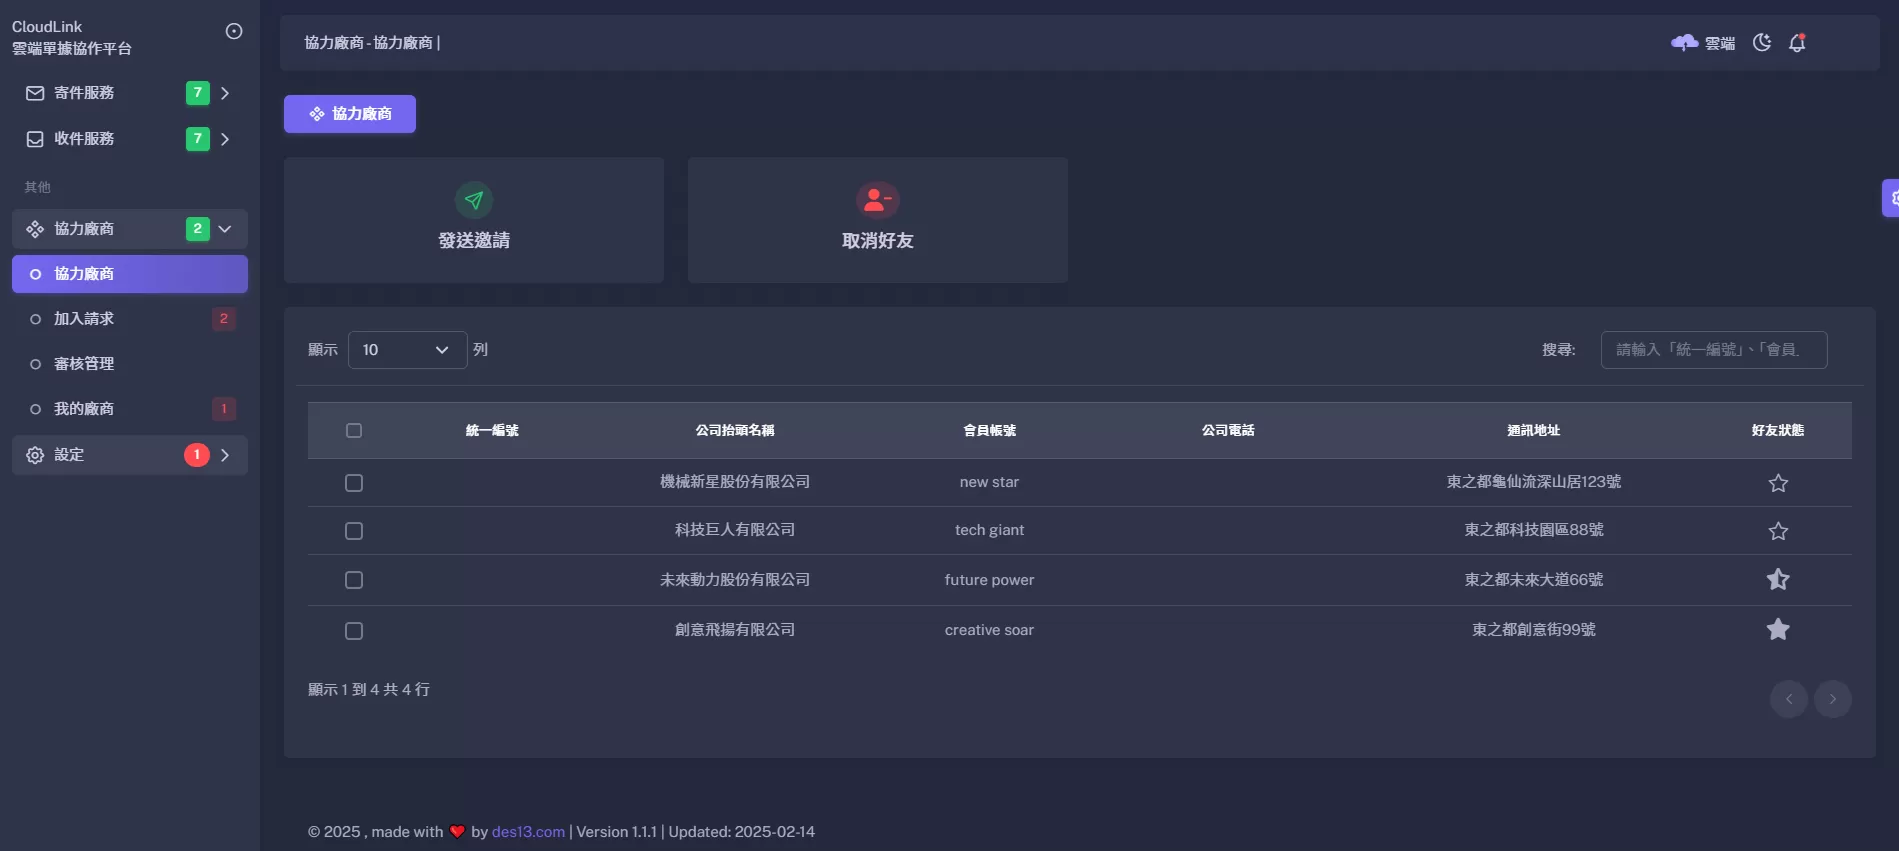Check the select-all header checkbox

pyautogui.click(x=354, y=431)
